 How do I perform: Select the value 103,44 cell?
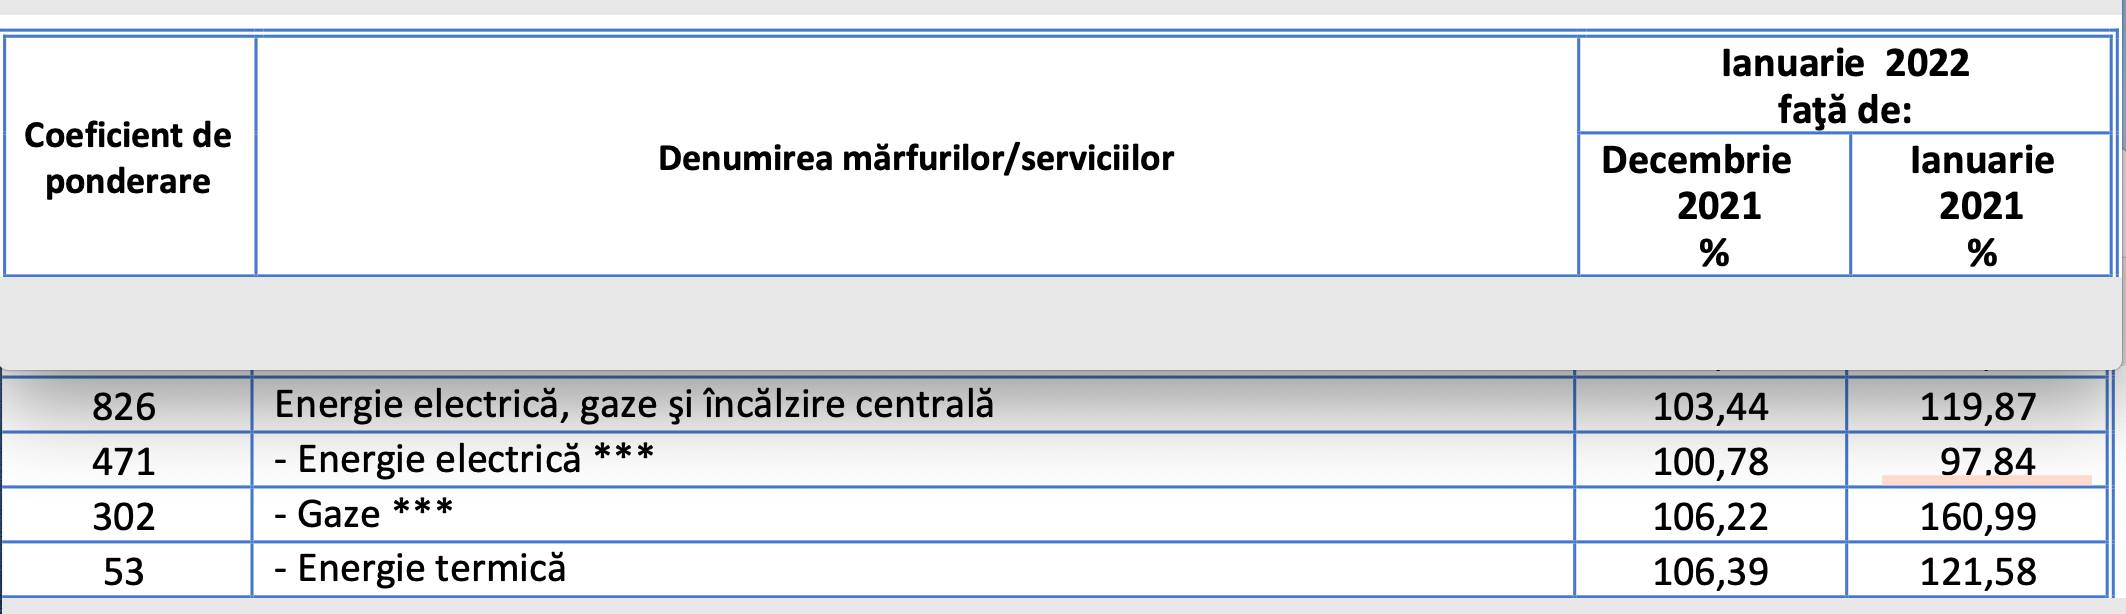[1710, 407]
